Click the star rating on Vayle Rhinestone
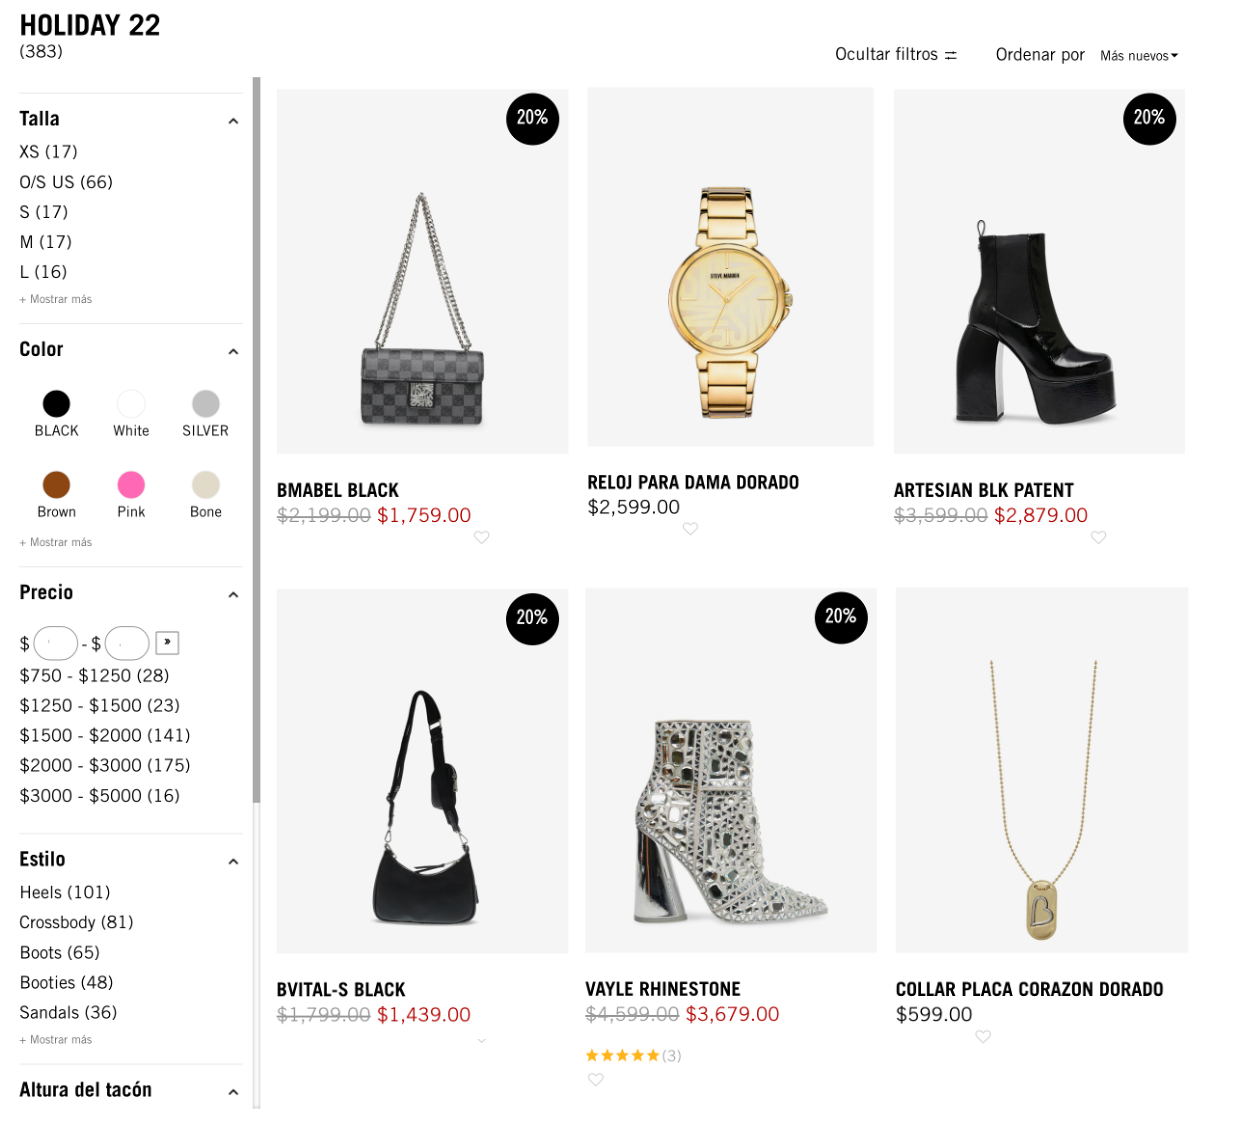The image size is (1241, 1125). [x=622, y=1054]
